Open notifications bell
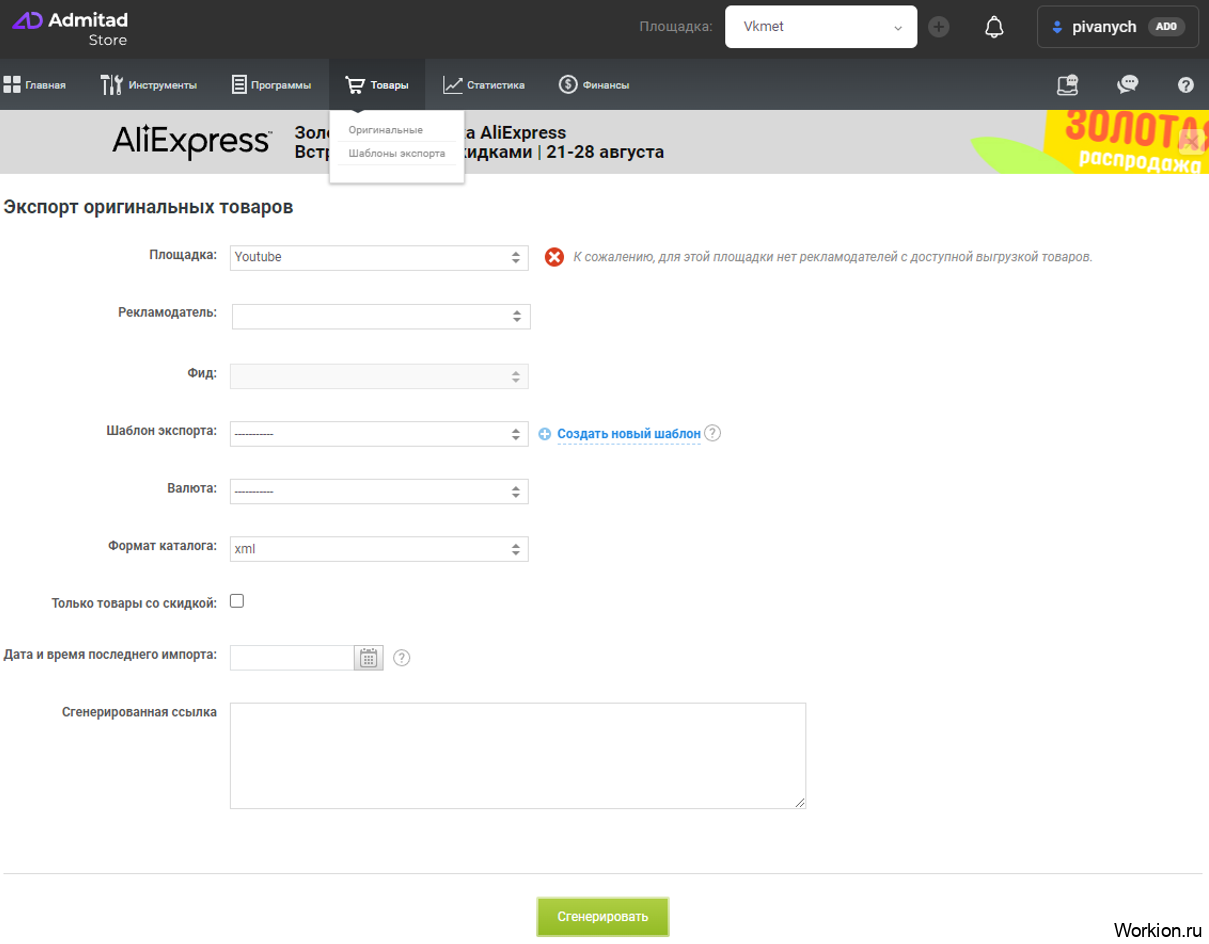Image resolution: width=1209 pixels, height=944 pixels. (994, 27)
